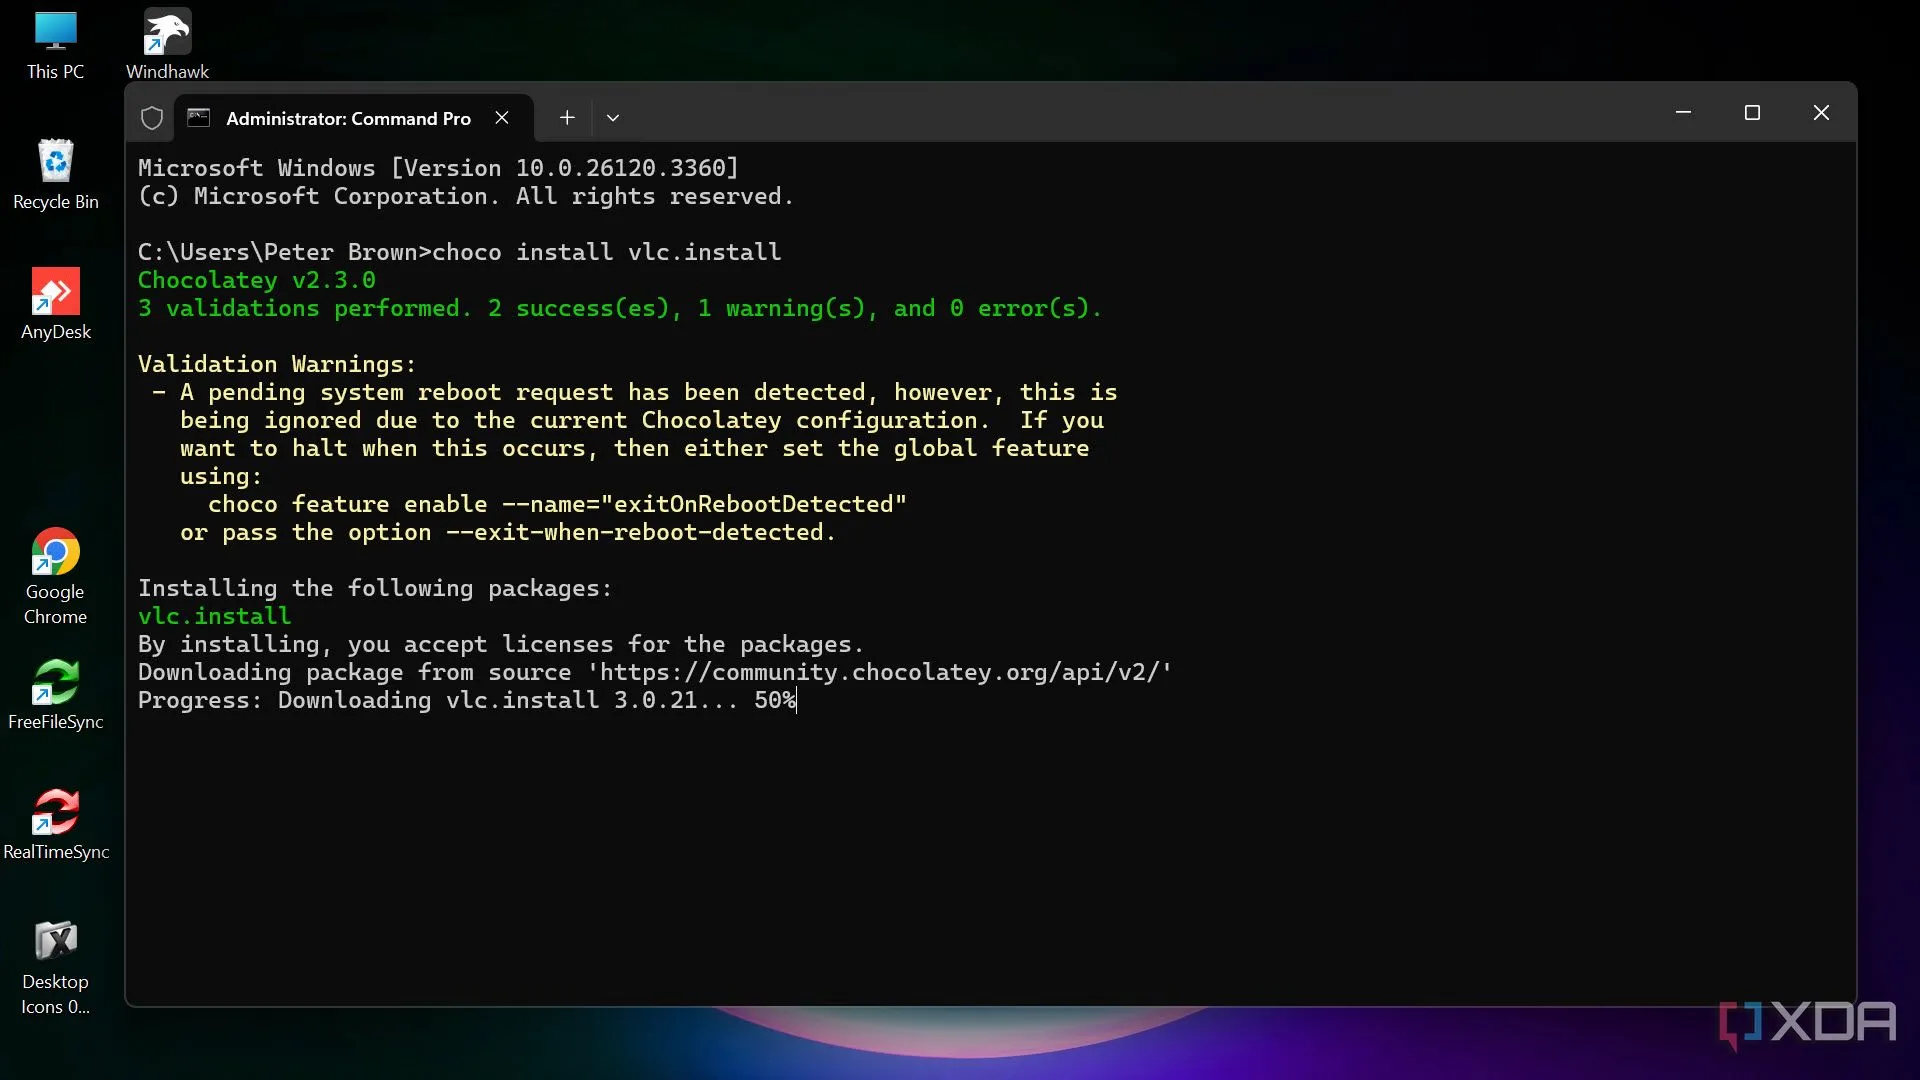Viewport: 1920px width, 1080px height.
Task: Click the green 'vlc.install' package name
Action: click(x=214, y=616)
